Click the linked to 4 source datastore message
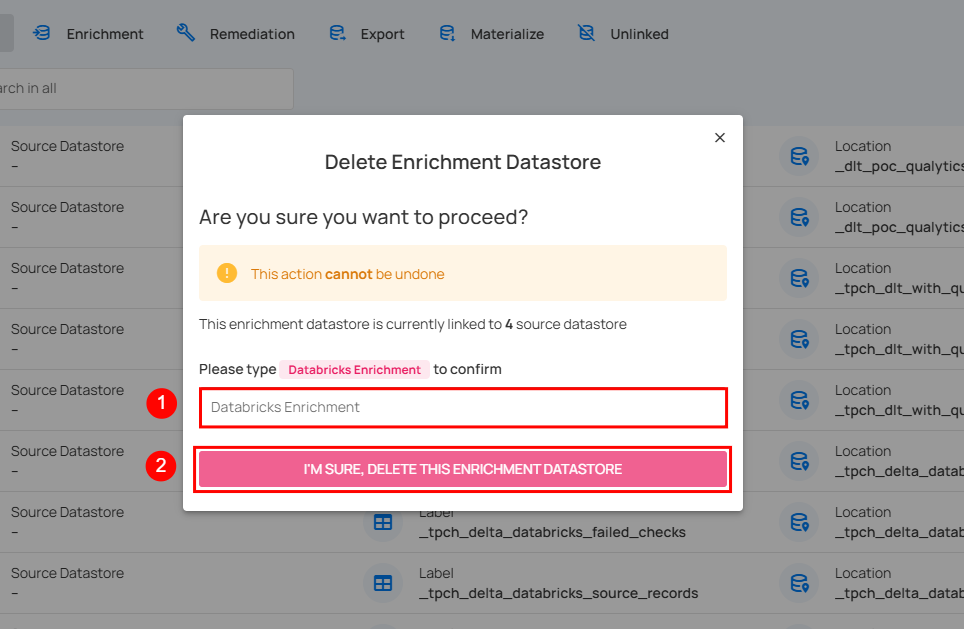Image resolution: width=964 pixels, height=629 pixels. (413, 324)
